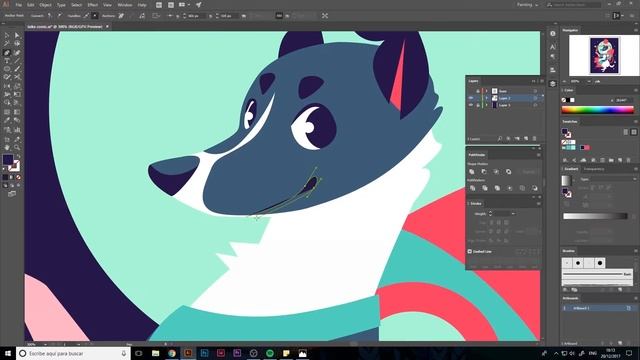Expand top layer disclosure triangle
The width and height of the screenshot is (640, 360).
point(487,91)
